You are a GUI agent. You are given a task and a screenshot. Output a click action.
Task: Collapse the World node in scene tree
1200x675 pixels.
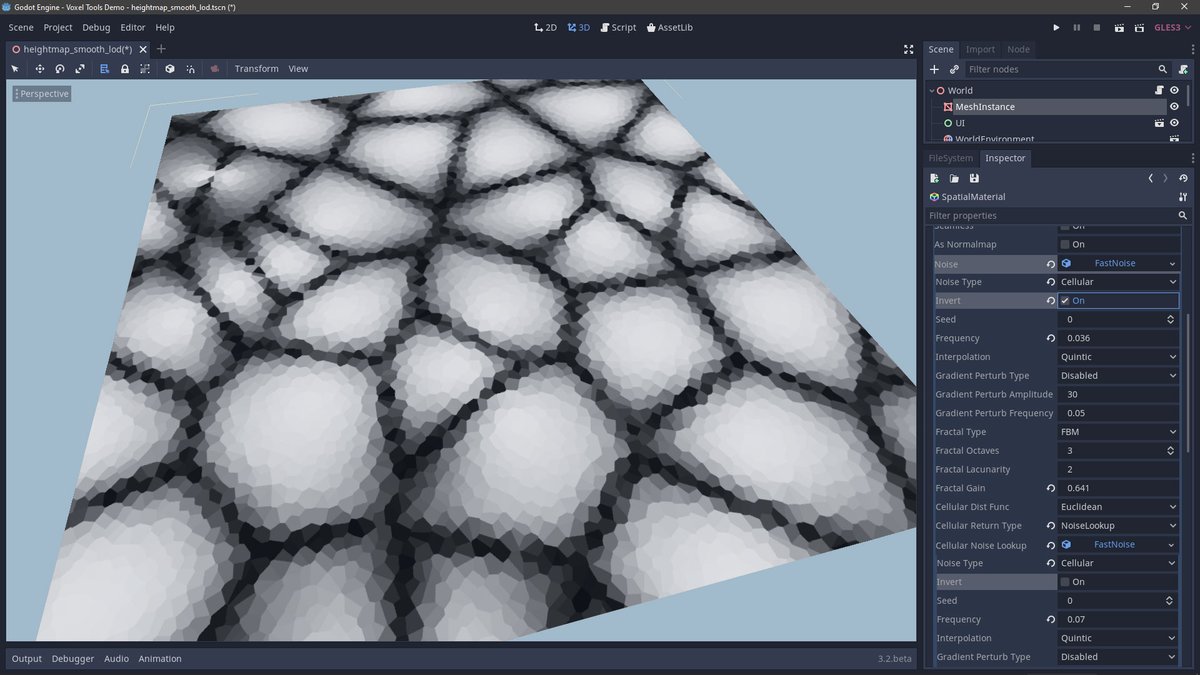931,90
